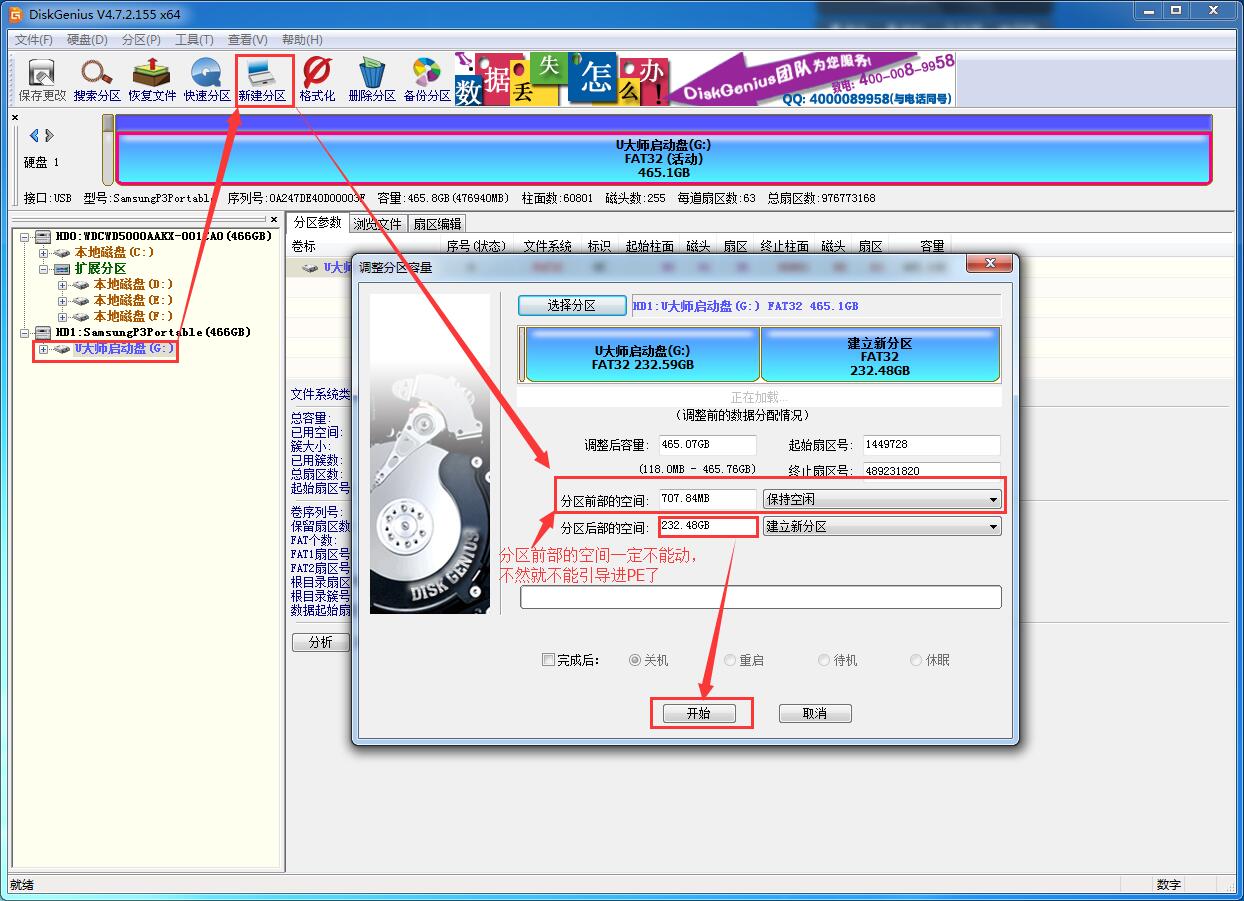Switch to the 扇区编辑 tab
The height and width of the screenshot is (901, 1244).
click(437, 224)
